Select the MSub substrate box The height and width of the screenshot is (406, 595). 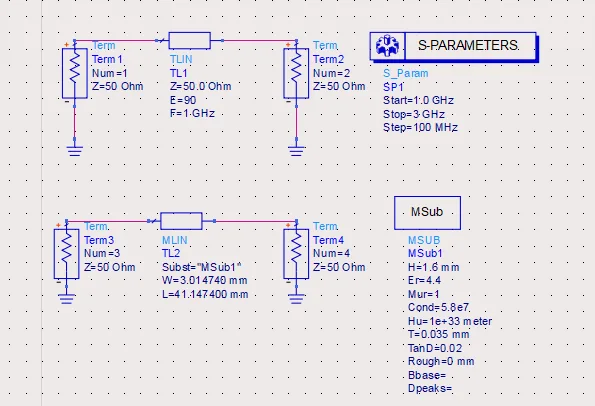coord(427,213)
